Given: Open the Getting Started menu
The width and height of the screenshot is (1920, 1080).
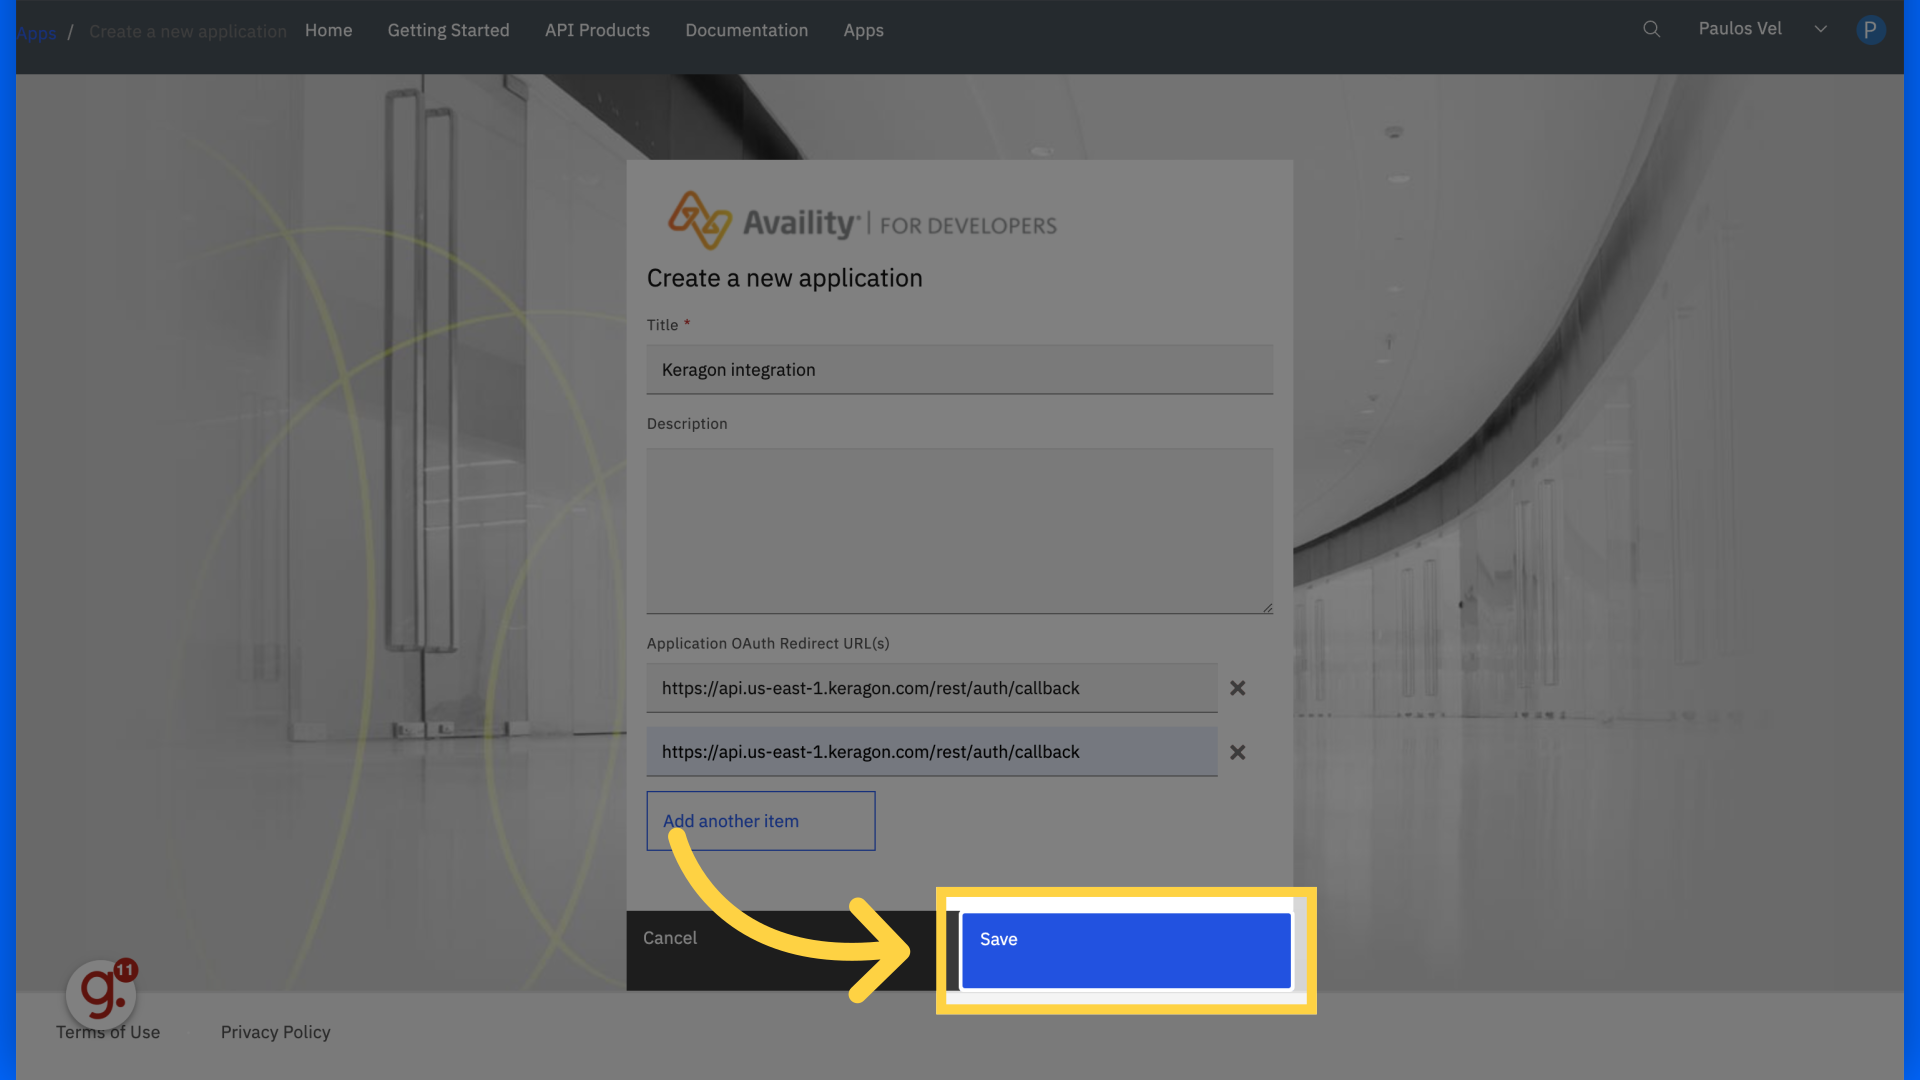Looking at the screenshot, I should tap(448, 30).
